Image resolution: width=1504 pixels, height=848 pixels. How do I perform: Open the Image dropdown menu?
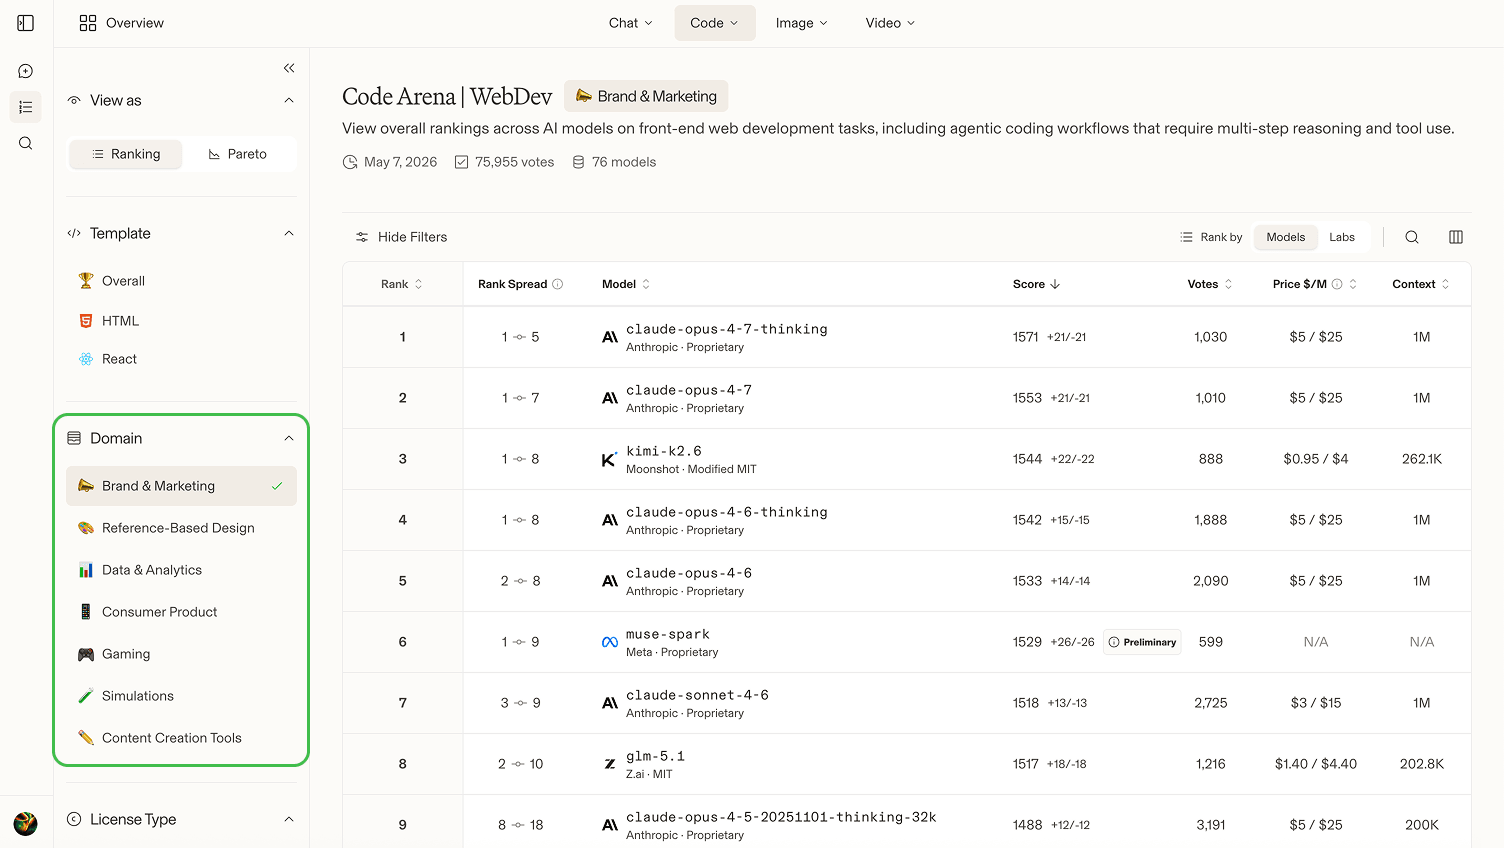pyautogui.click(x=802, y=23)
